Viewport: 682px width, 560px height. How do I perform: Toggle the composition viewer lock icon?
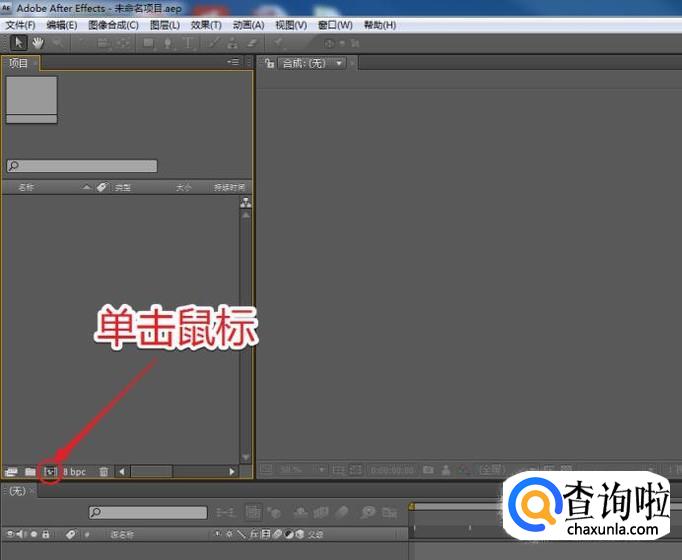(x=270, y=63)
